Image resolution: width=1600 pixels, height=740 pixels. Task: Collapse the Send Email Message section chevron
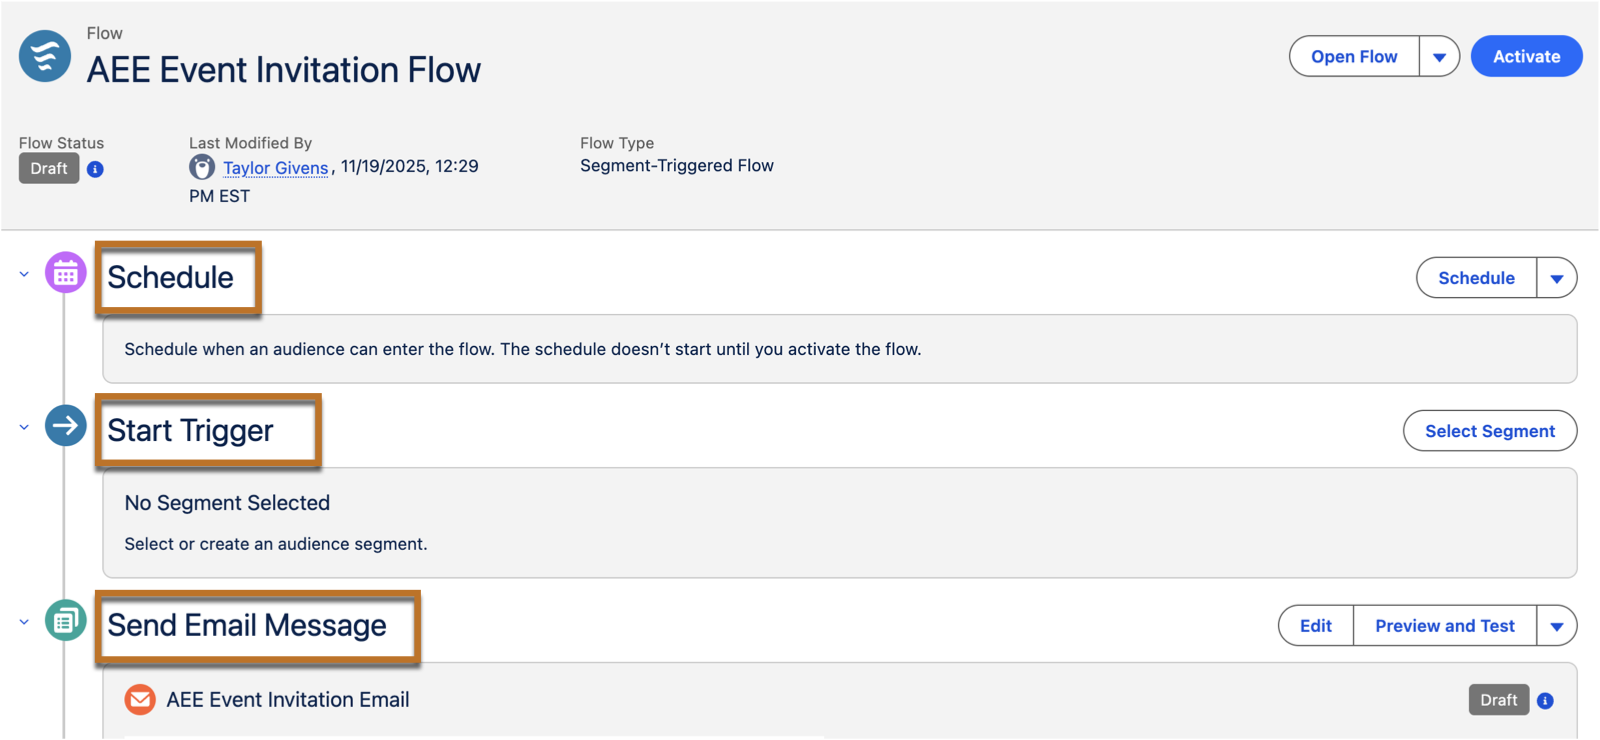click(23, 620)
